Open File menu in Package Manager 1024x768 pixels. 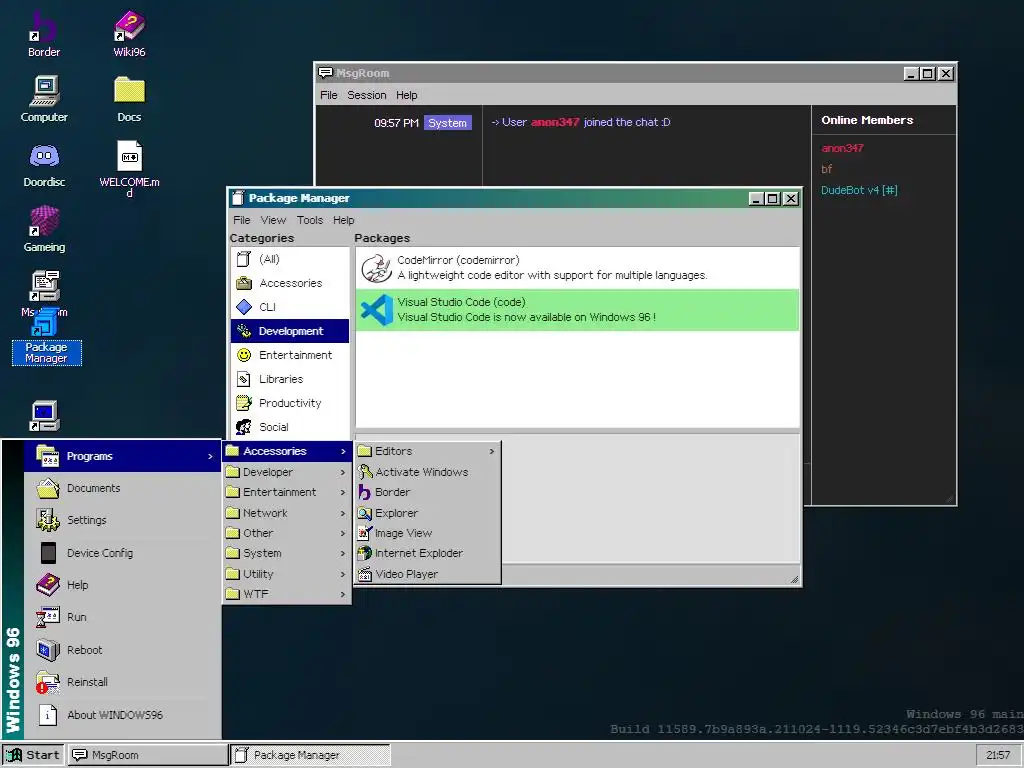coord(242,220)
